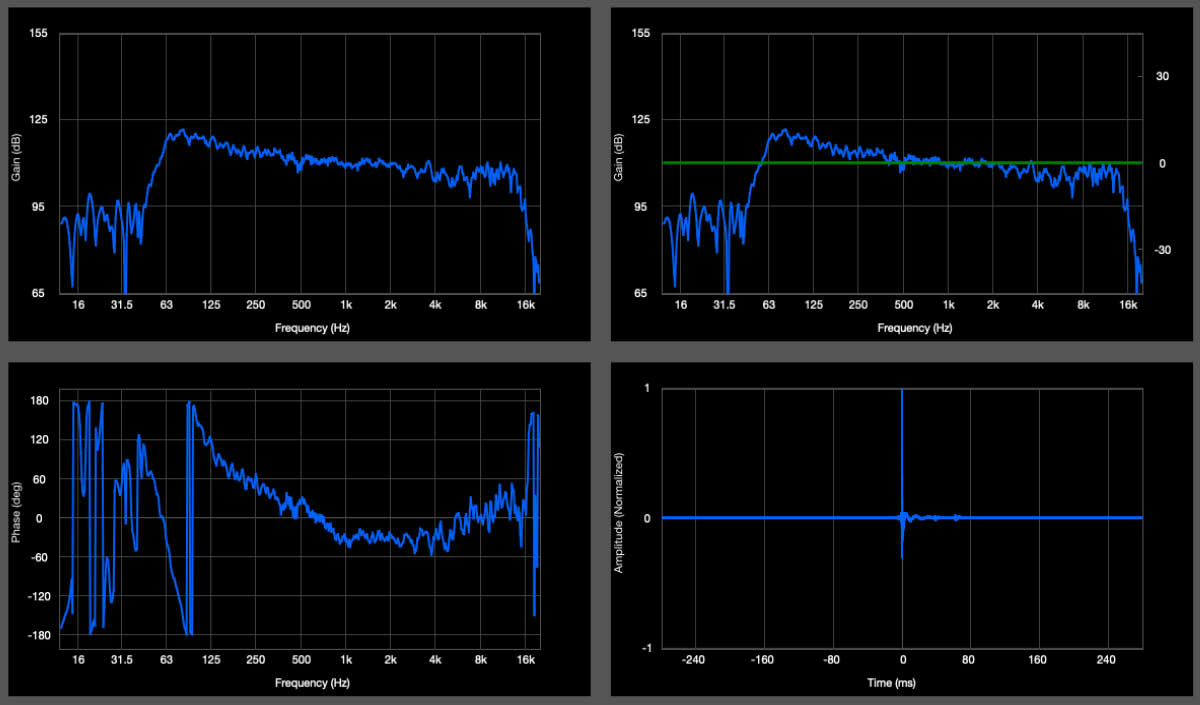Click the -1 amplitude tick on the impulse graph

644,648
